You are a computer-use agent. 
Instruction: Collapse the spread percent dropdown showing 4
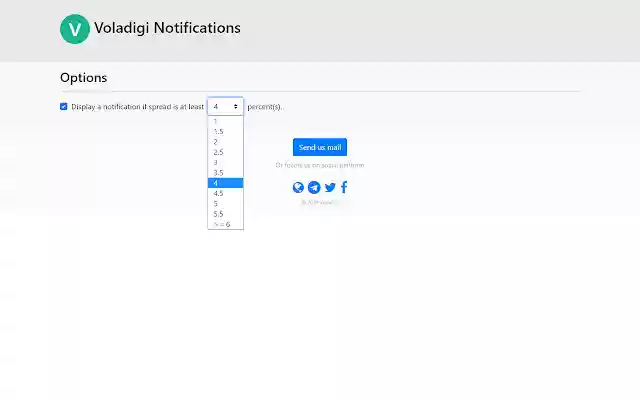(225, 107)
